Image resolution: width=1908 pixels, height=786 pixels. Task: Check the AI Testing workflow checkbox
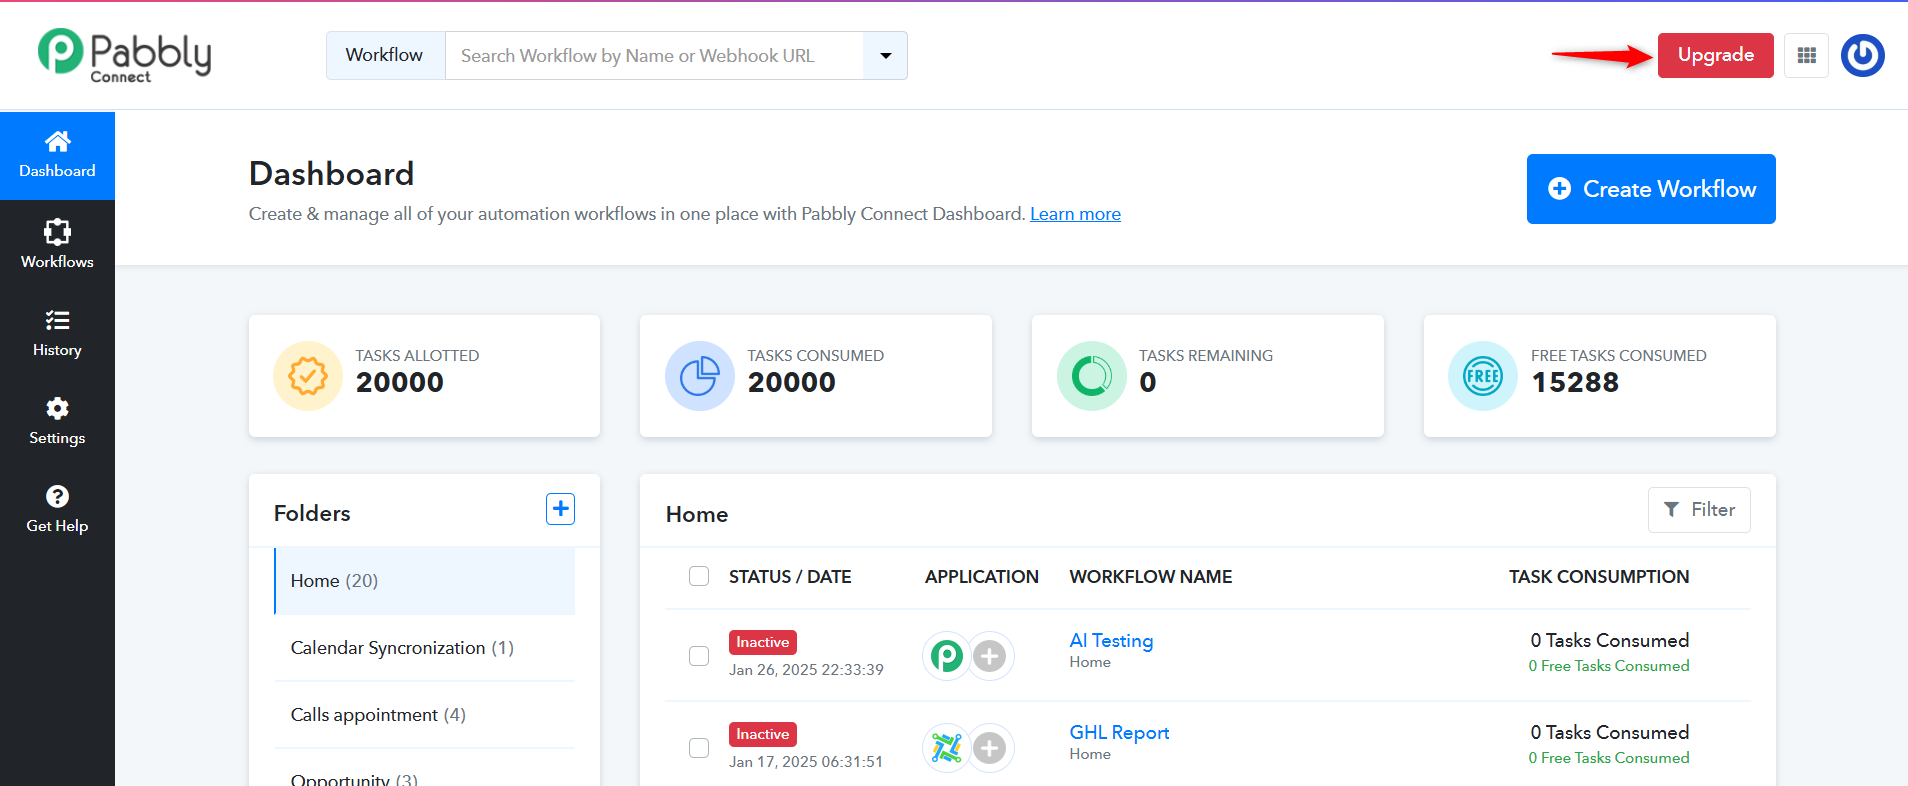pos(699,656)
